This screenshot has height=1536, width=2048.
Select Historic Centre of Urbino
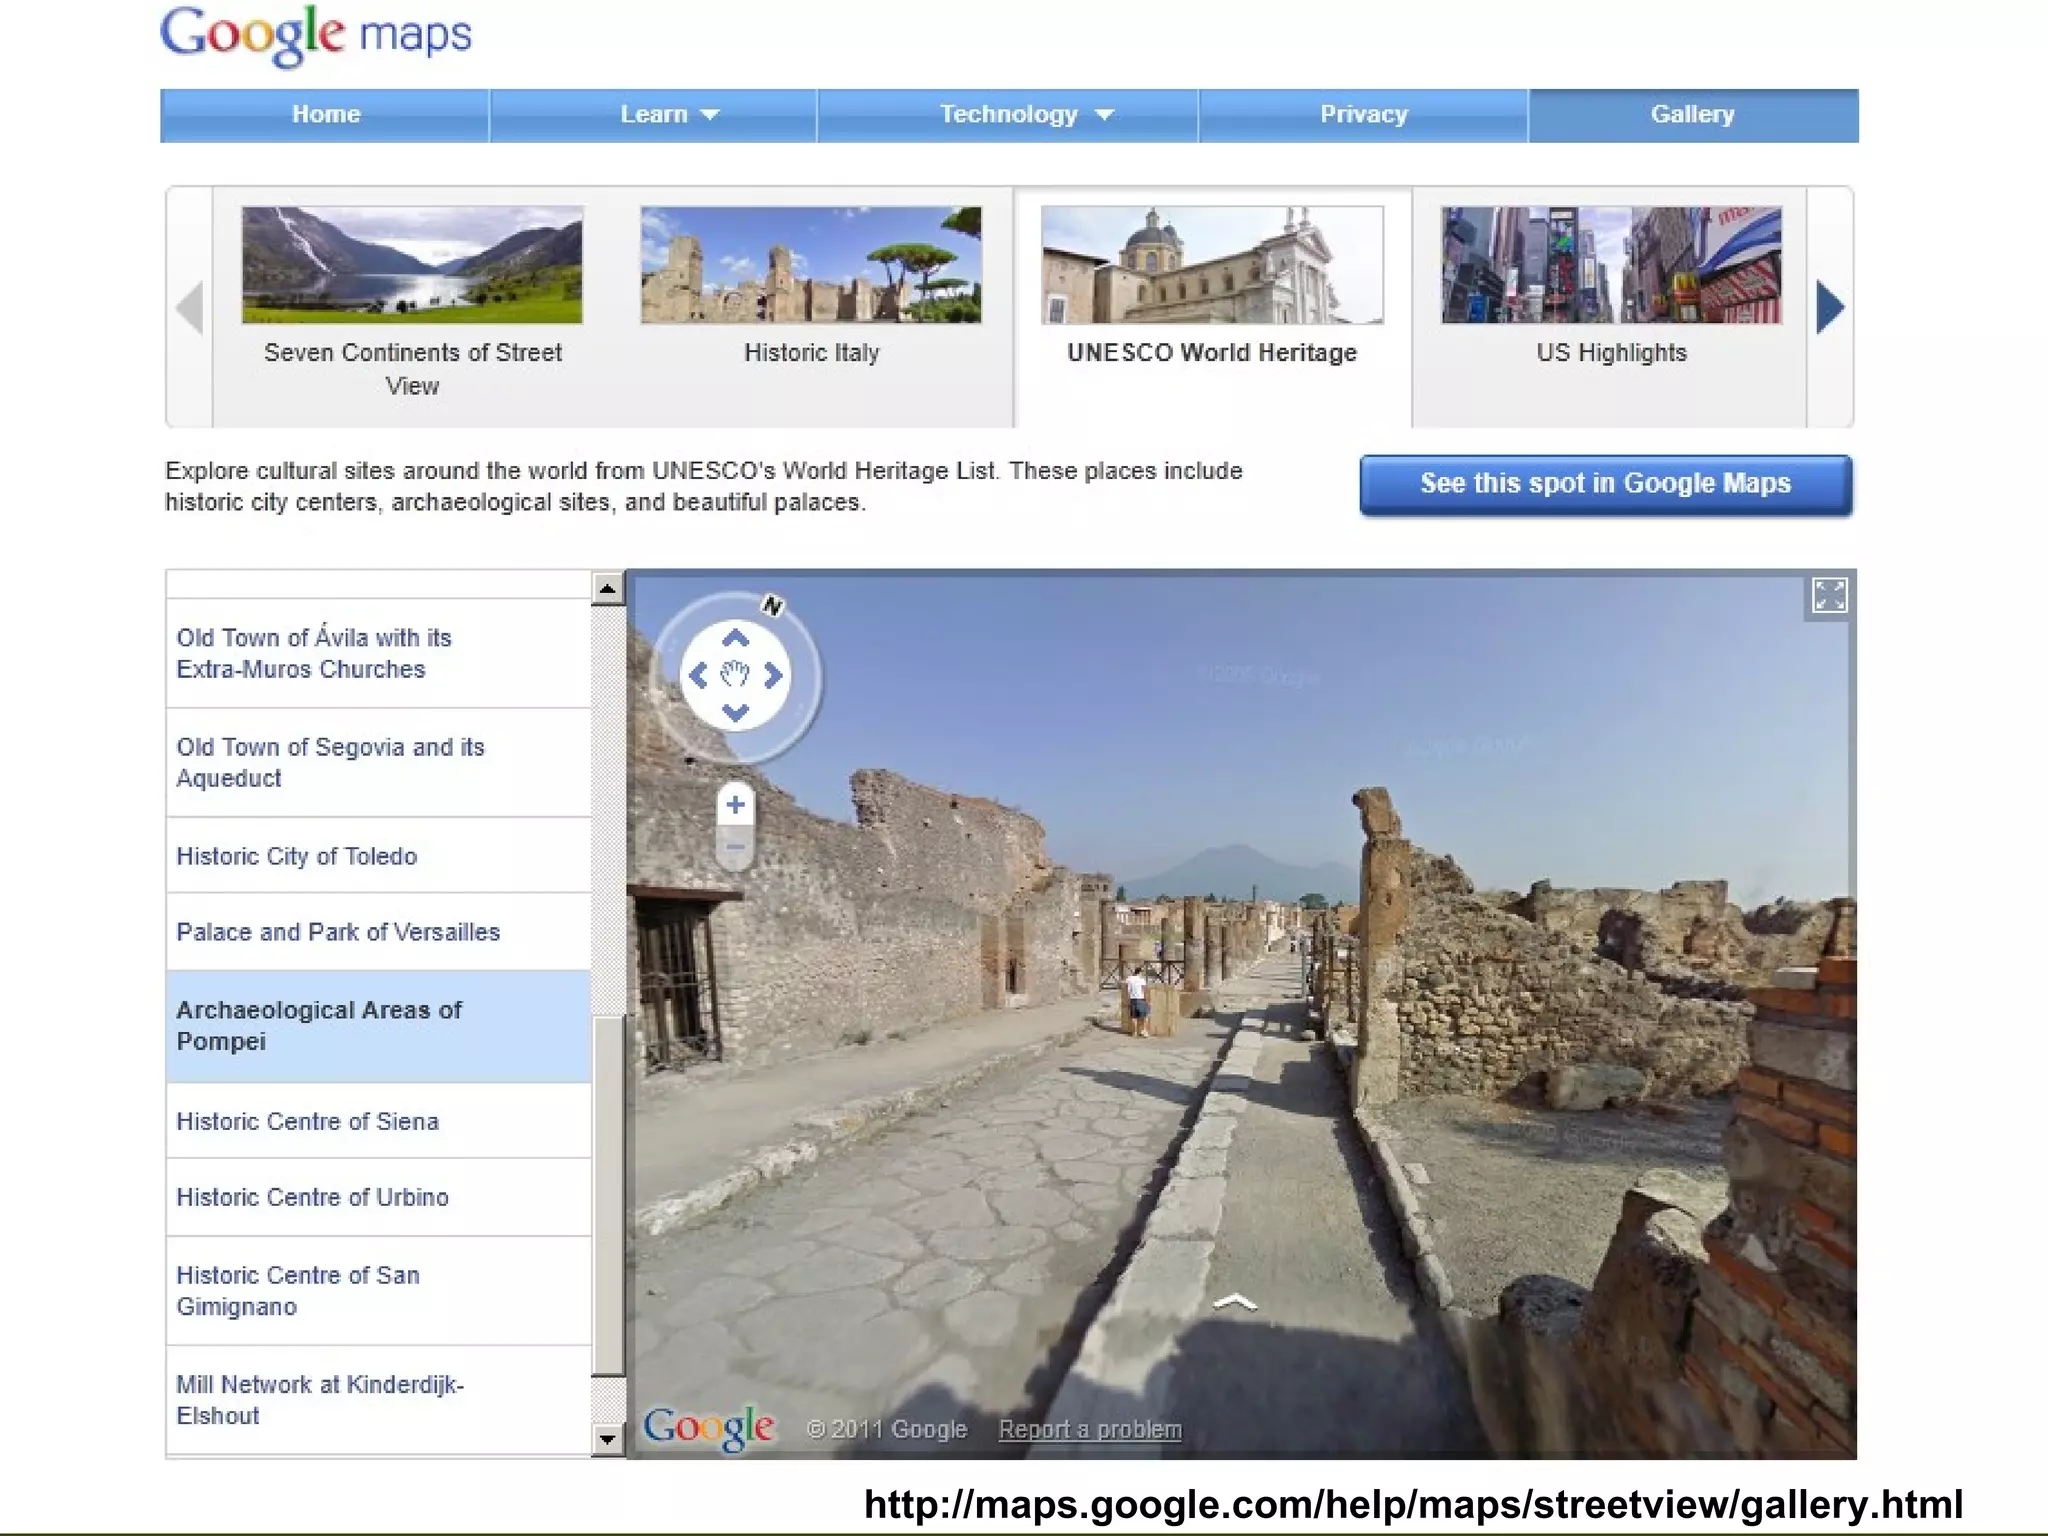(x=378, y=1197)
